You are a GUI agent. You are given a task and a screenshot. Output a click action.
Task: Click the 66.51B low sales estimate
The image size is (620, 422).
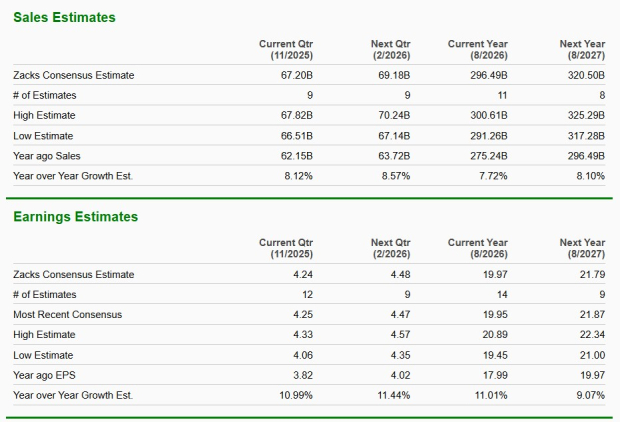296,135
